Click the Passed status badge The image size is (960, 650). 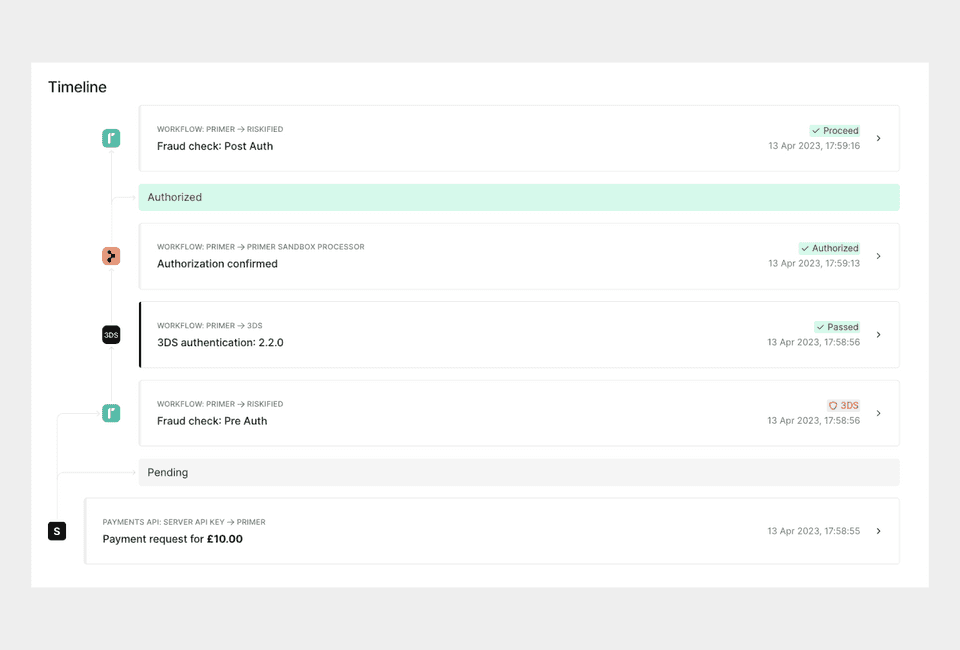[x=837, y=327]
